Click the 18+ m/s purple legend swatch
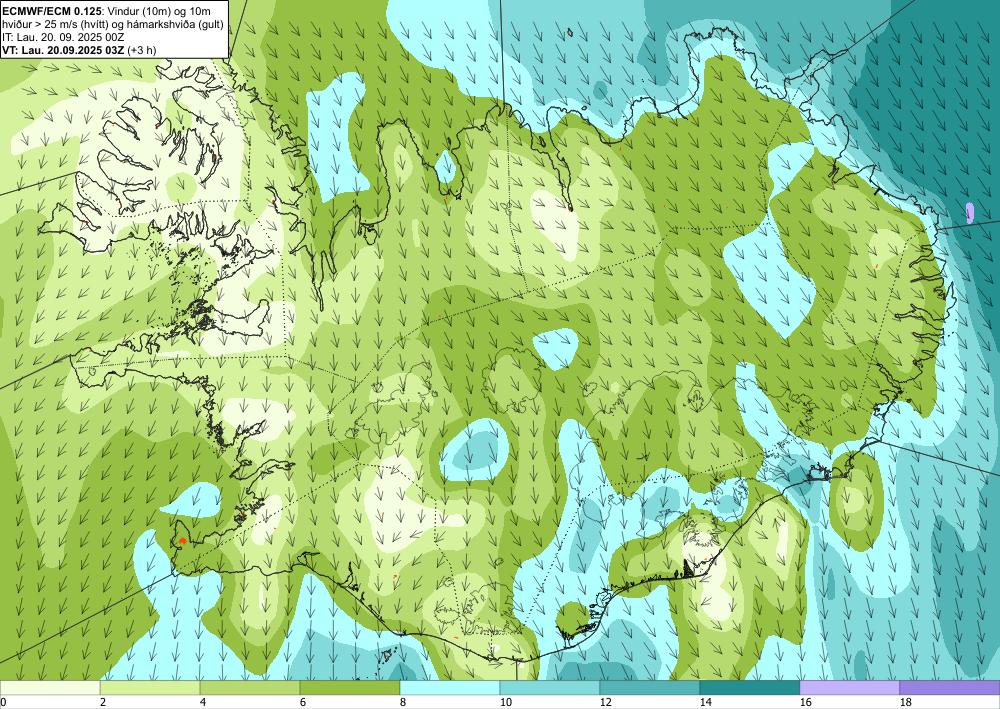The height and width of the screenshot is (709, 1000). point(950,688)
